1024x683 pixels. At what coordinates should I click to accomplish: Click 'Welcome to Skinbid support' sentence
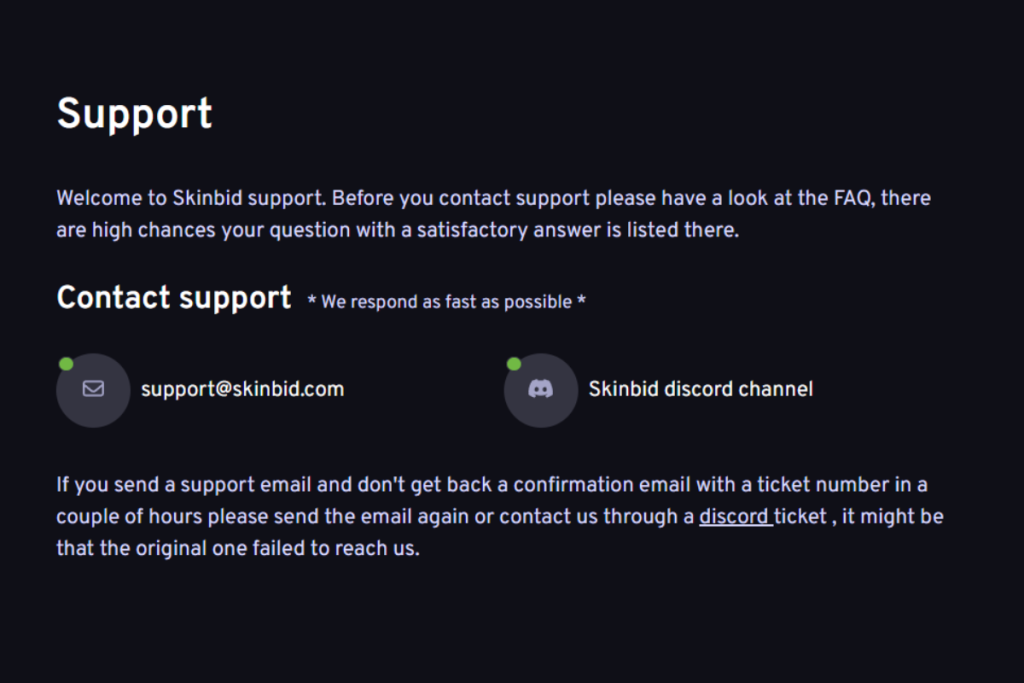[191, 198]
